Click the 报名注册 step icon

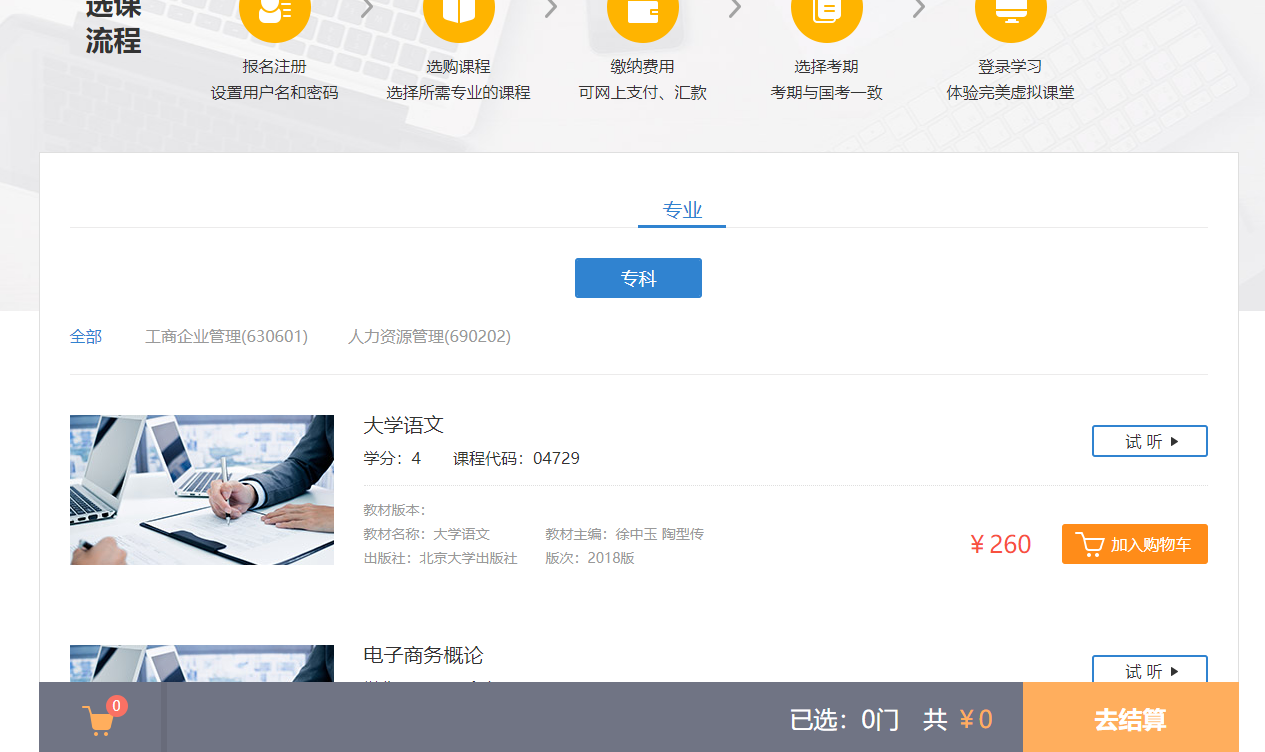[x=275, y=12]
